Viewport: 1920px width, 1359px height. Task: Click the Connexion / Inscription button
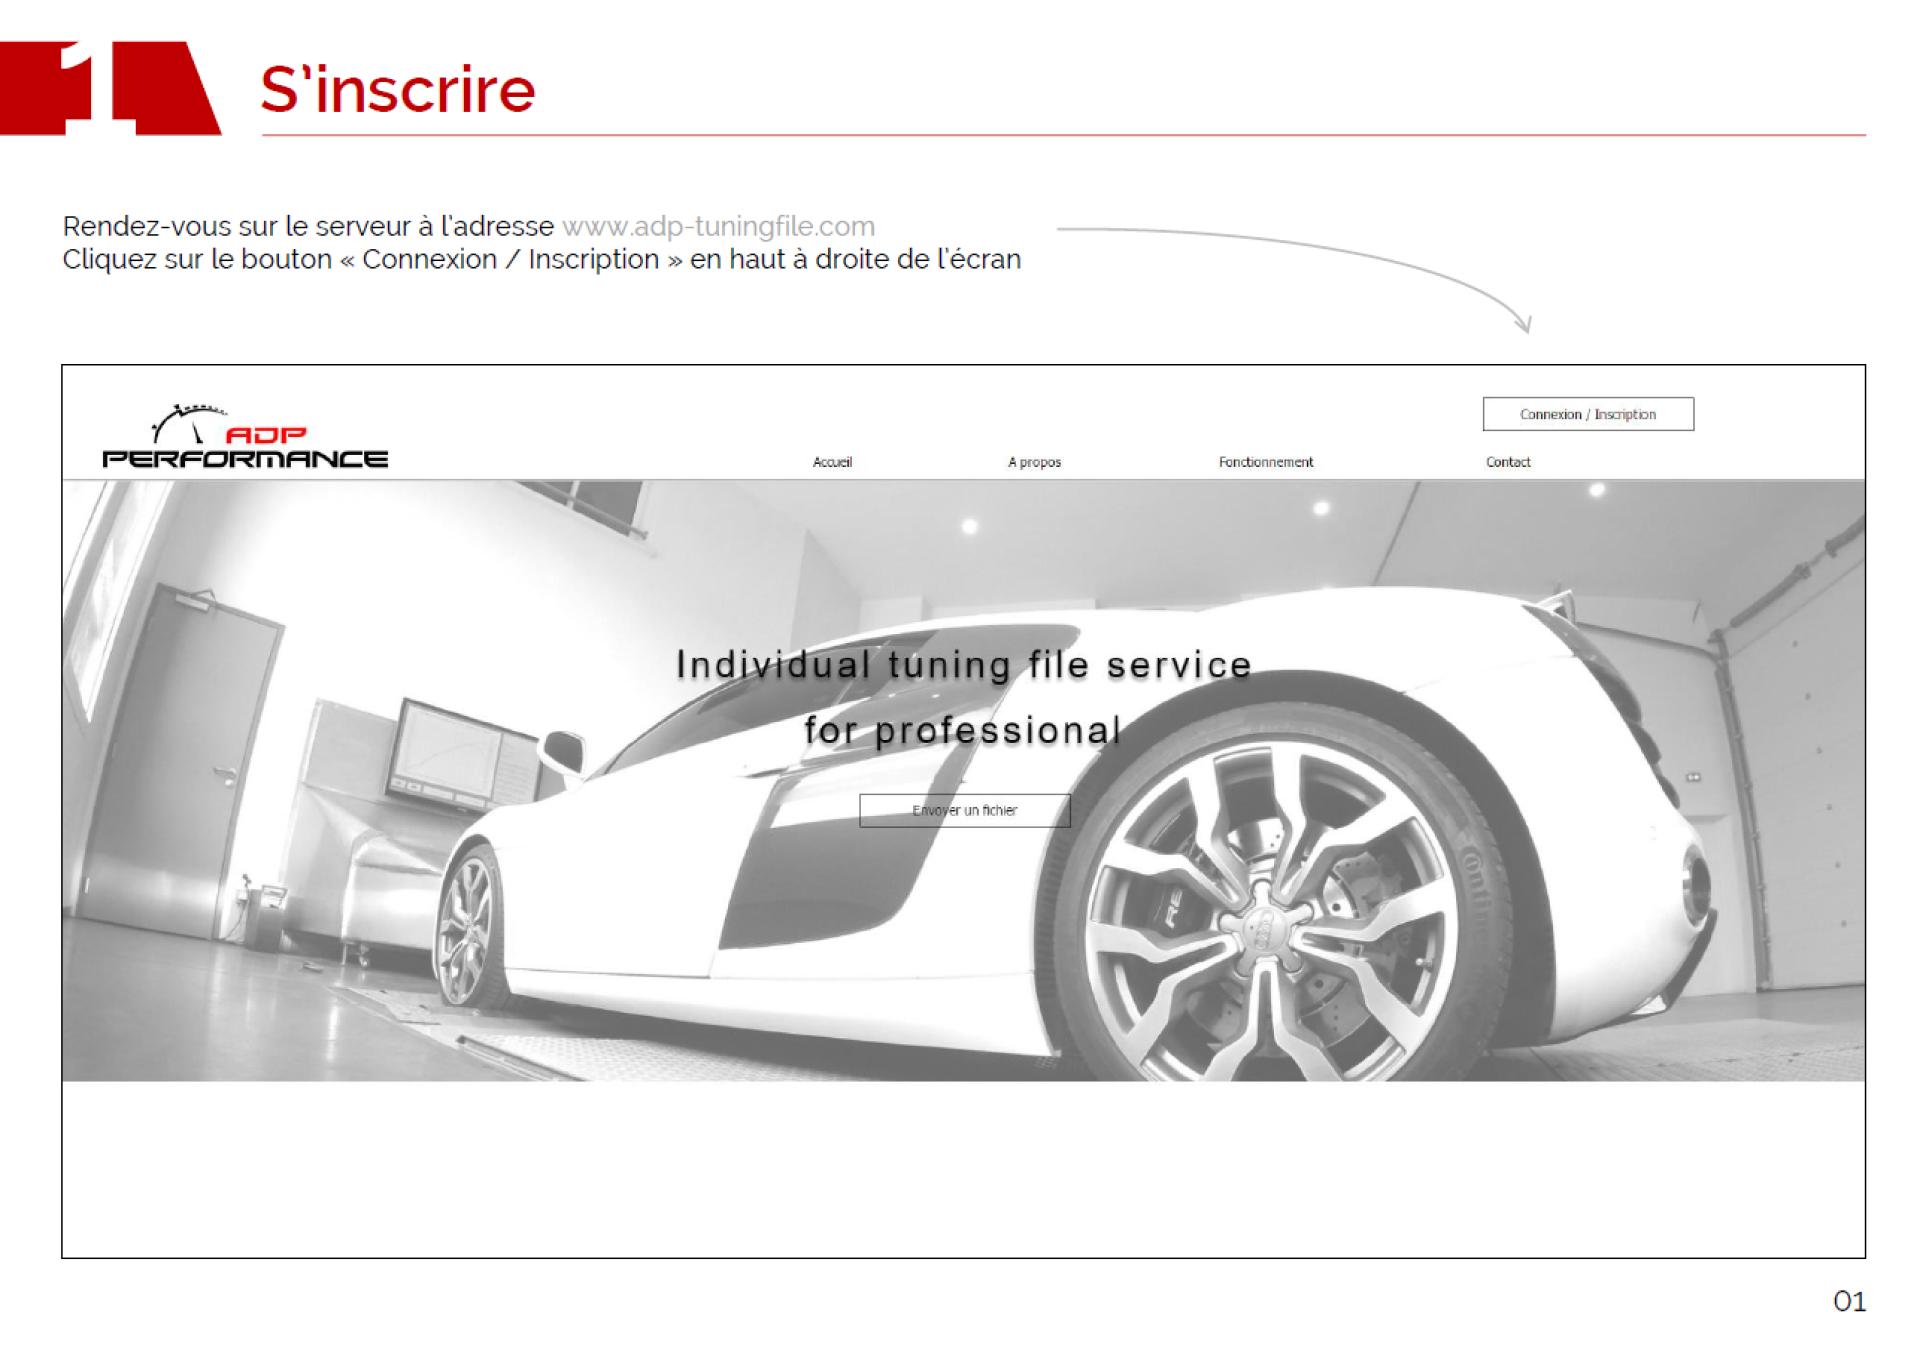point(1587,414)
